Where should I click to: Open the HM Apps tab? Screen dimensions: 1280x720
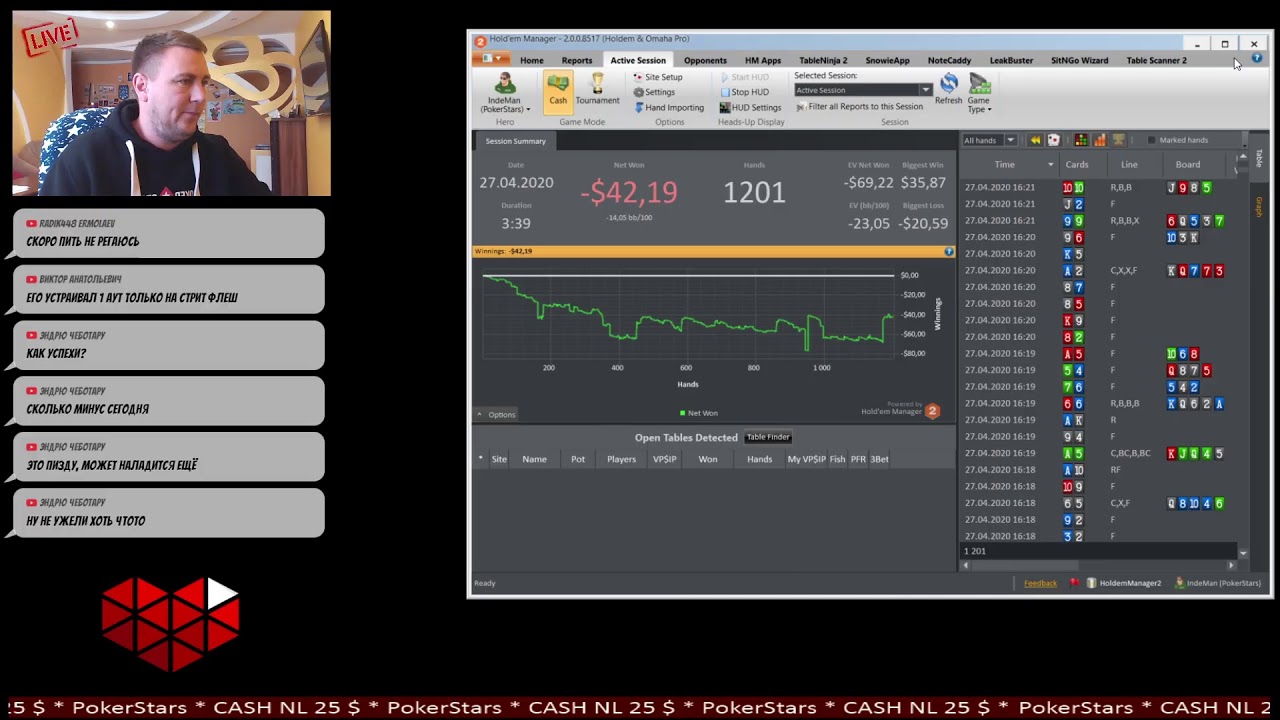763,60
